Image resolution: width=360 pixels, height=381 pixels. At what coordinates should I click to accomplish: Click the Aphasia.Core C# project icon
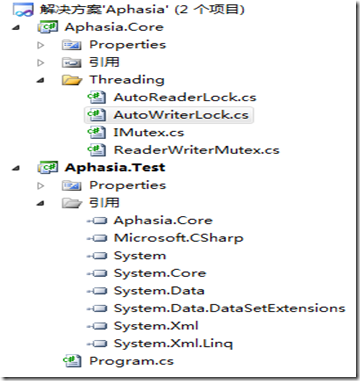point(48,27)
